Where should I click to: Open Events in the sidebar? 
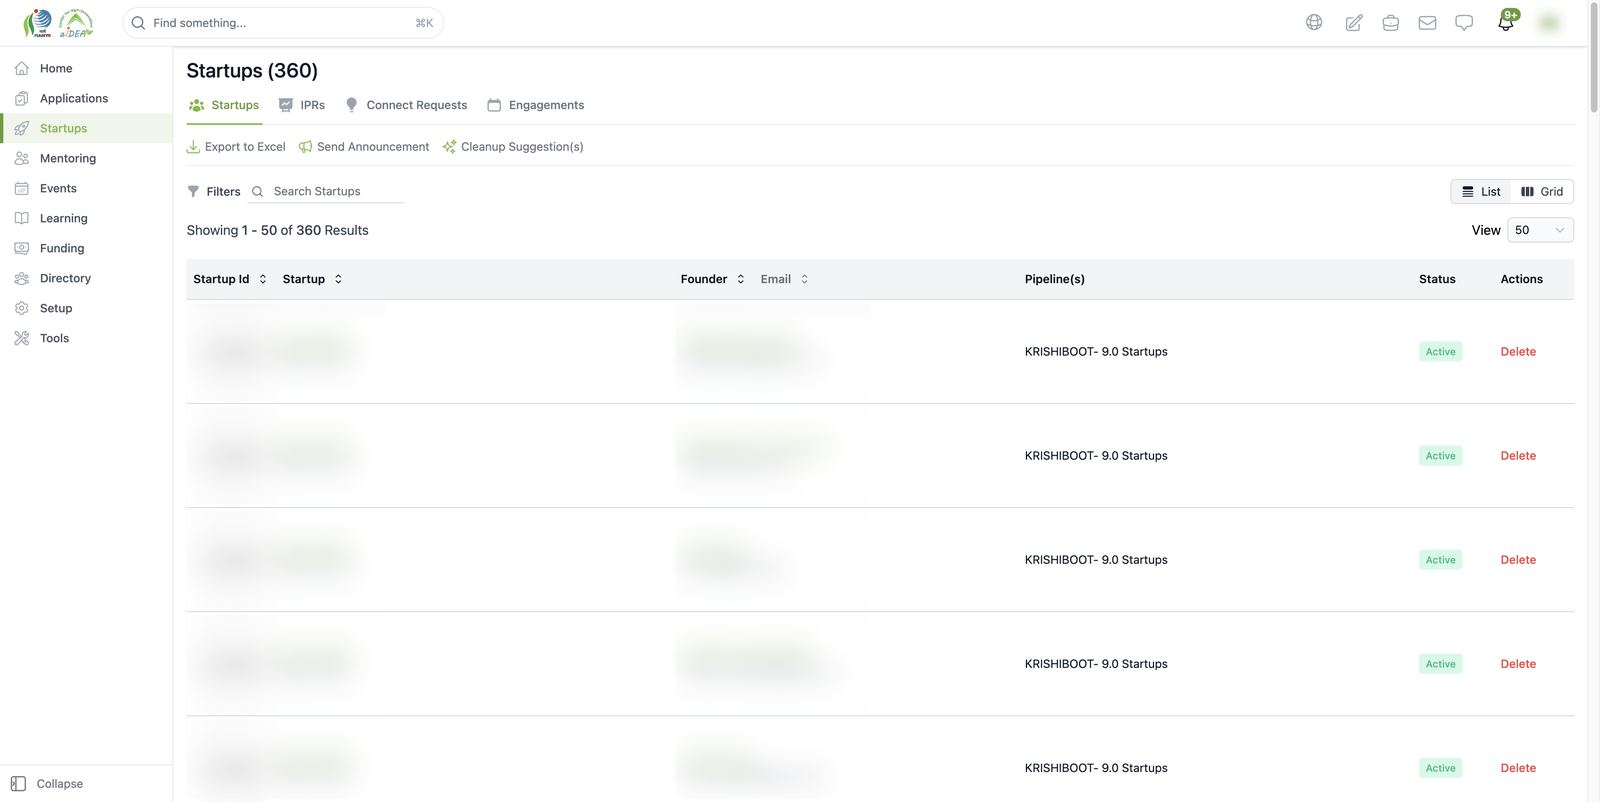click(x=86, y=188)
